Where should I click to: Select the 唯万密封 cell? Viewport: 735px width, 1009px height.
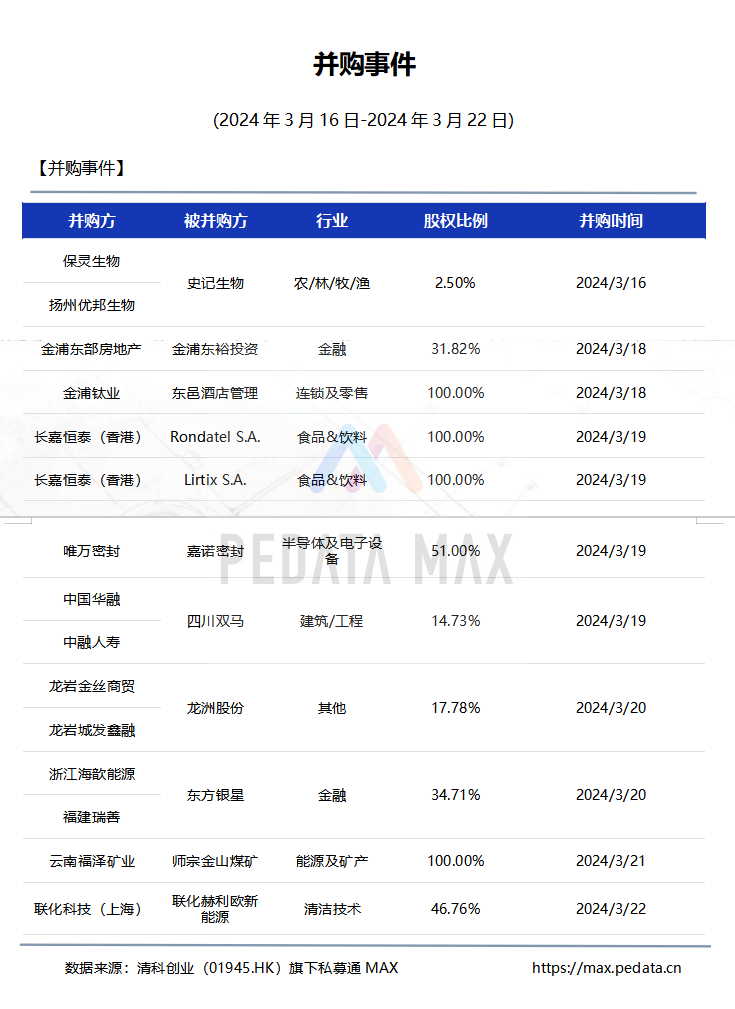91,551
